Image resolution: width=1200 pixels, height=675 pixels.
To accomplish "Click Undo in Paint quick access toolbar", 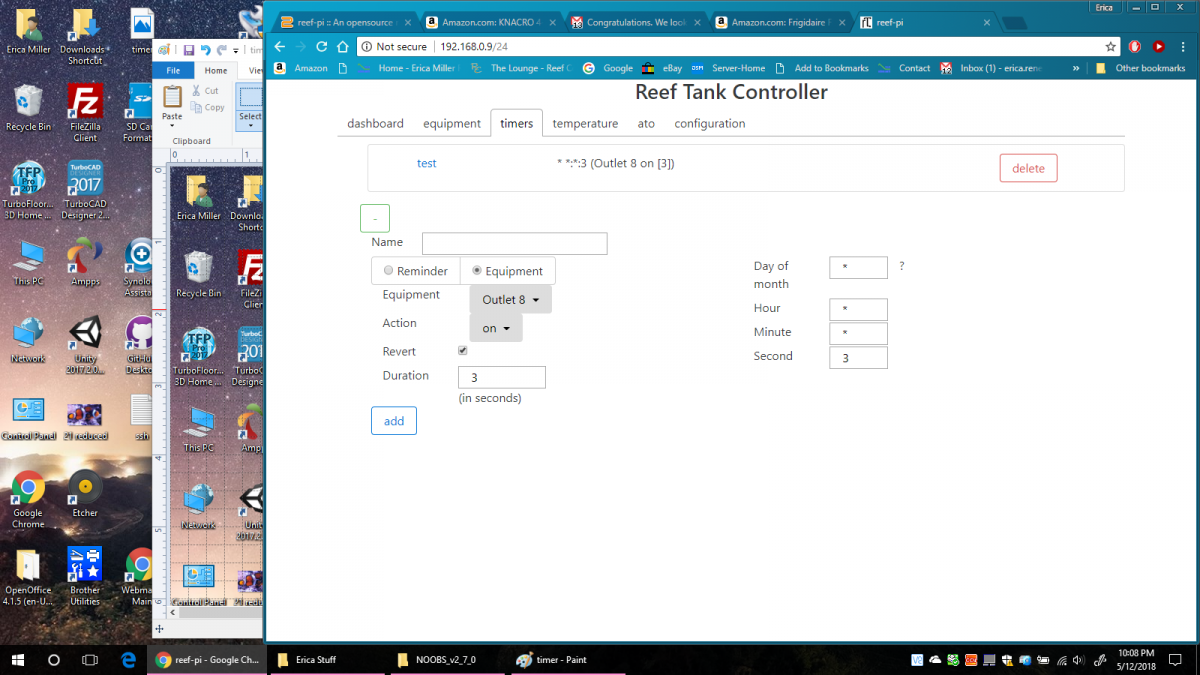I will 205,50.
